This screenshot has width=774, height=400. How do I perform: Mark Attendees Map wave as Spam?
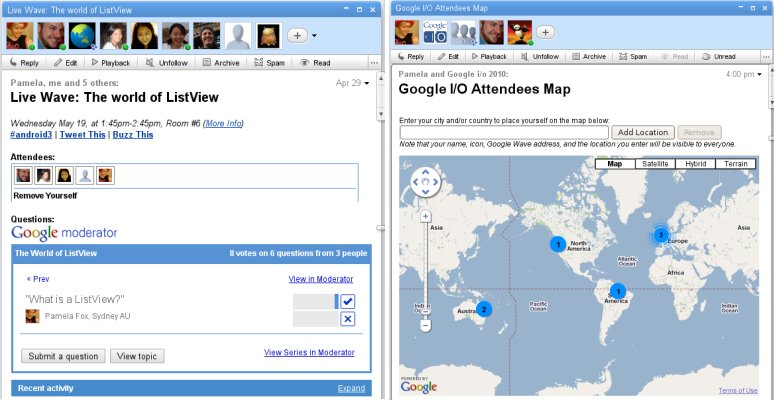633,56
